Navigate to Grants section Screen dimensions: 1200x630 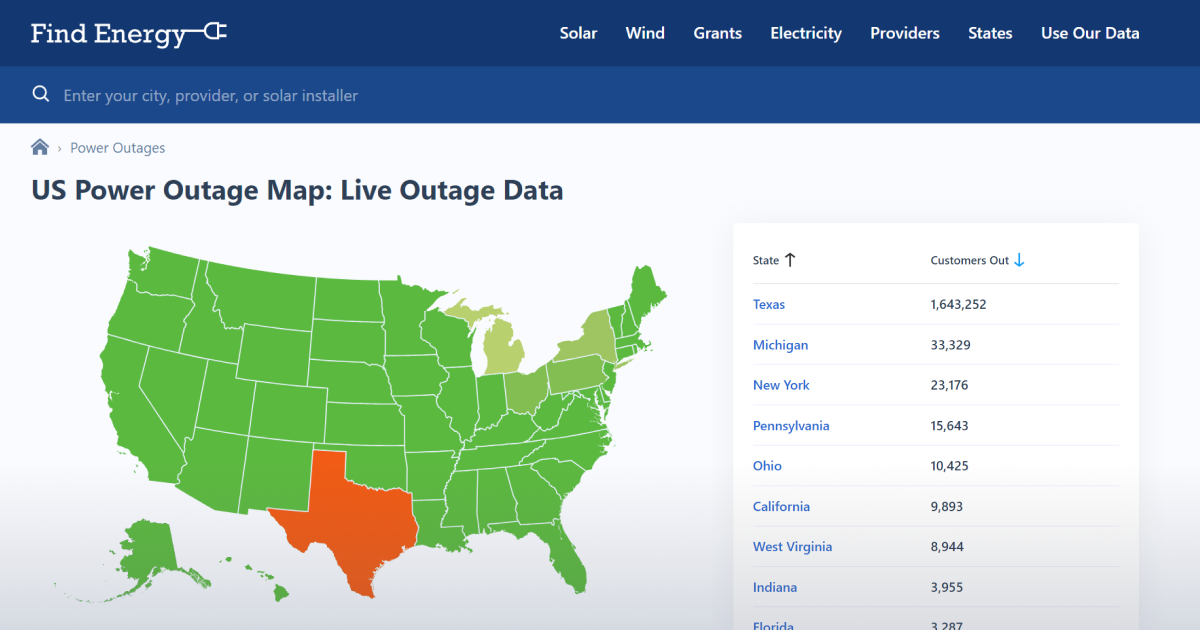[x=717, y=33]
